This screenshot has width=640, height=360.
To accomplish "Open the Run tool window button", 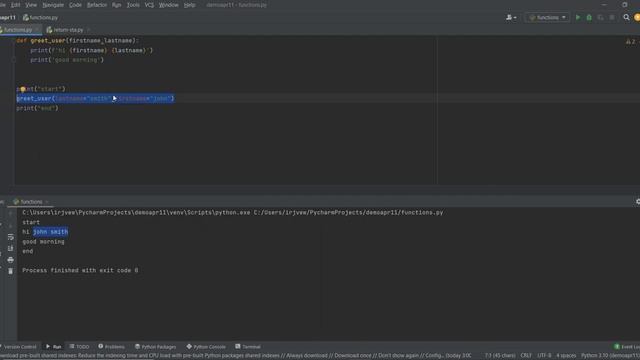I will tap(53, 347).
